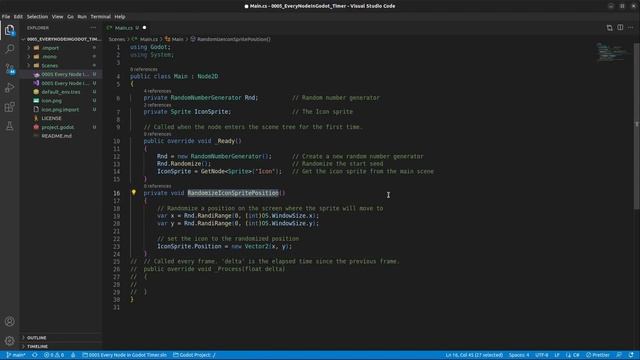Viewport: 640px width, 360px height.
Task: Select the highlighted 0005 Every Node file row
Action: tap(61, 74)
